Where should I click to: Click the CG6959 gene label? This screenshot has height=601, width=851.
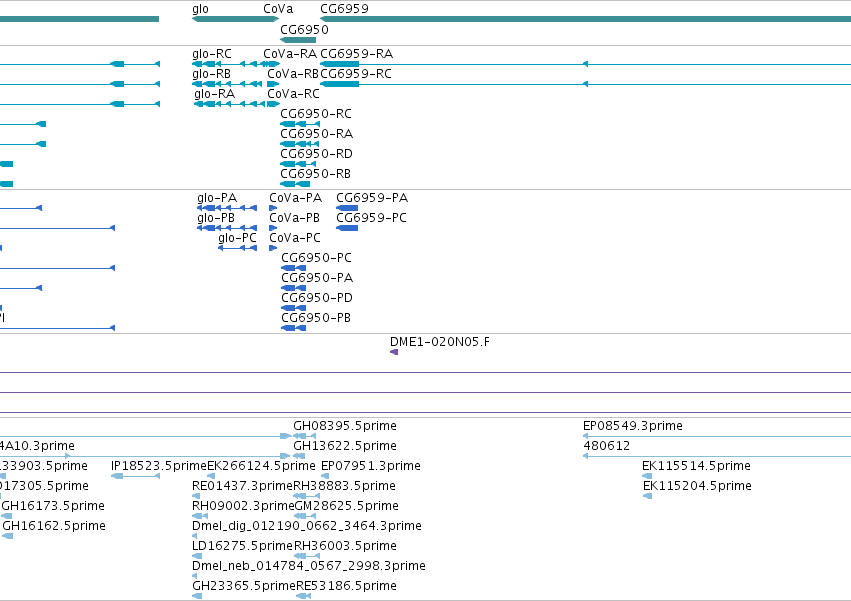point(344,9)
